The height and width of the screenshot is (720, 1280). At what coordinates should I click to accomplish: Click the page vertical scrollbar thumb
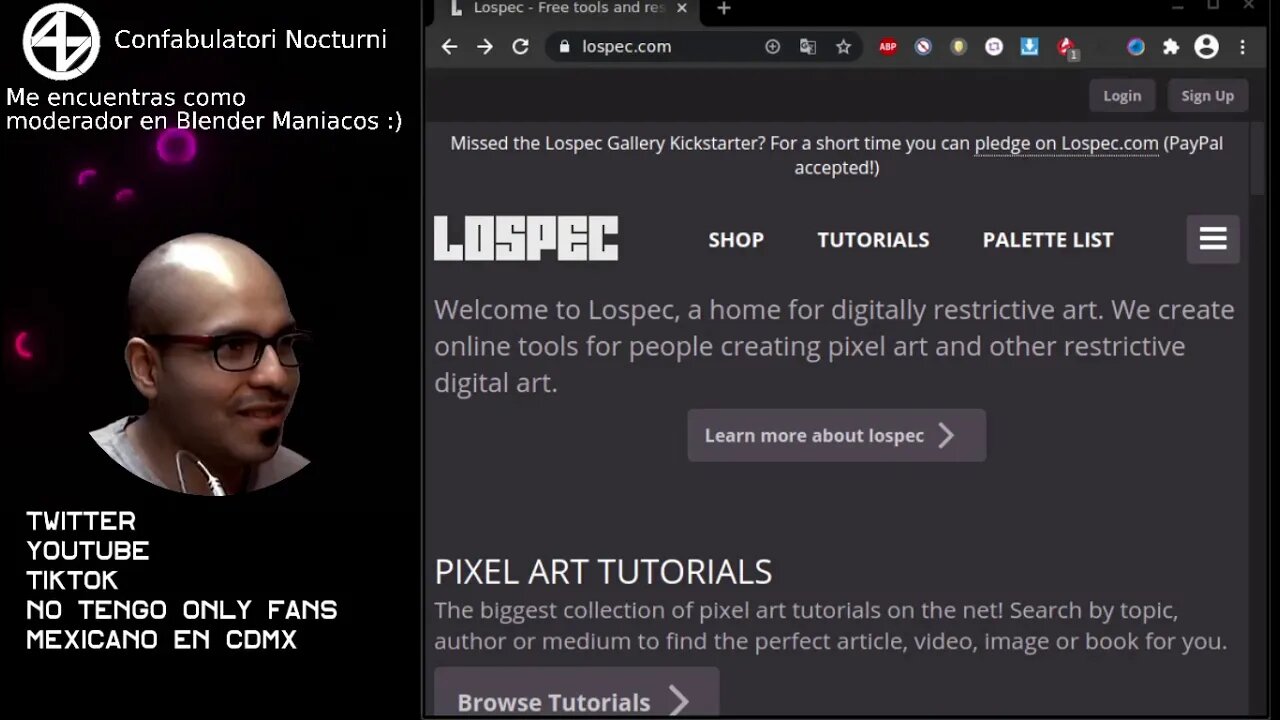tap(1257, 158)
